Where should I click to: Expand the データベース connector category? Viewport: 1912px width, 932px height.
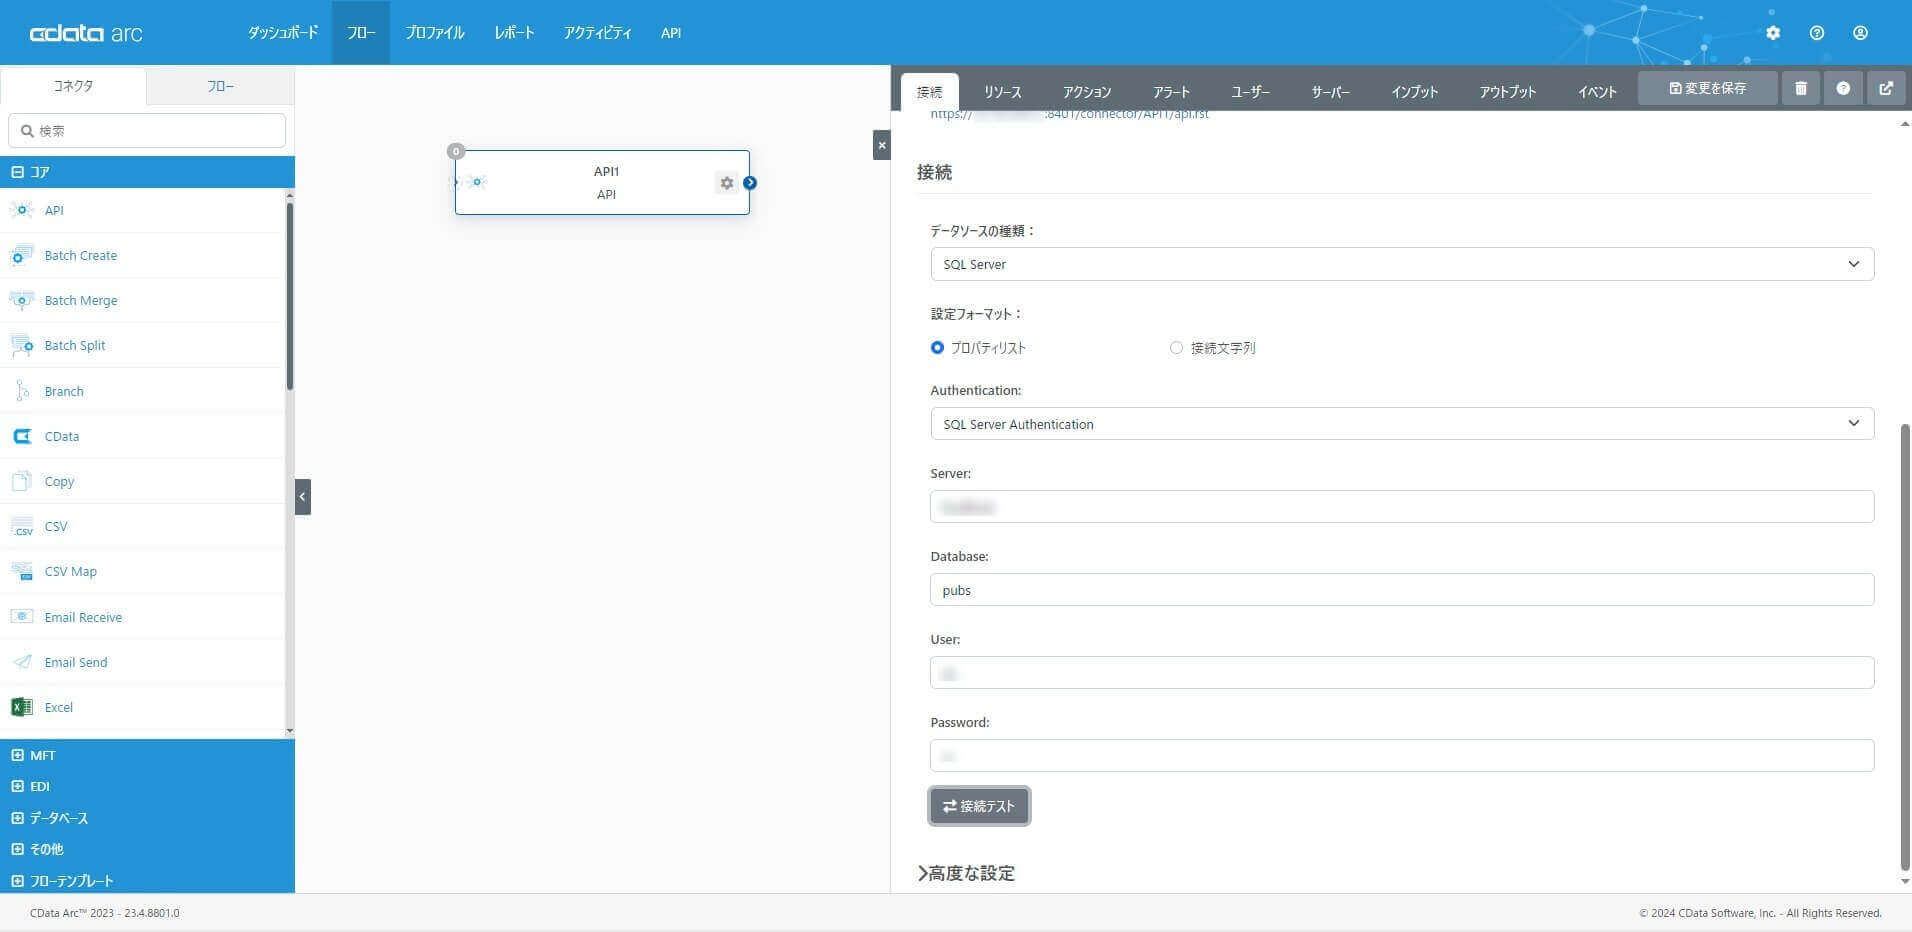click(147, 818)
